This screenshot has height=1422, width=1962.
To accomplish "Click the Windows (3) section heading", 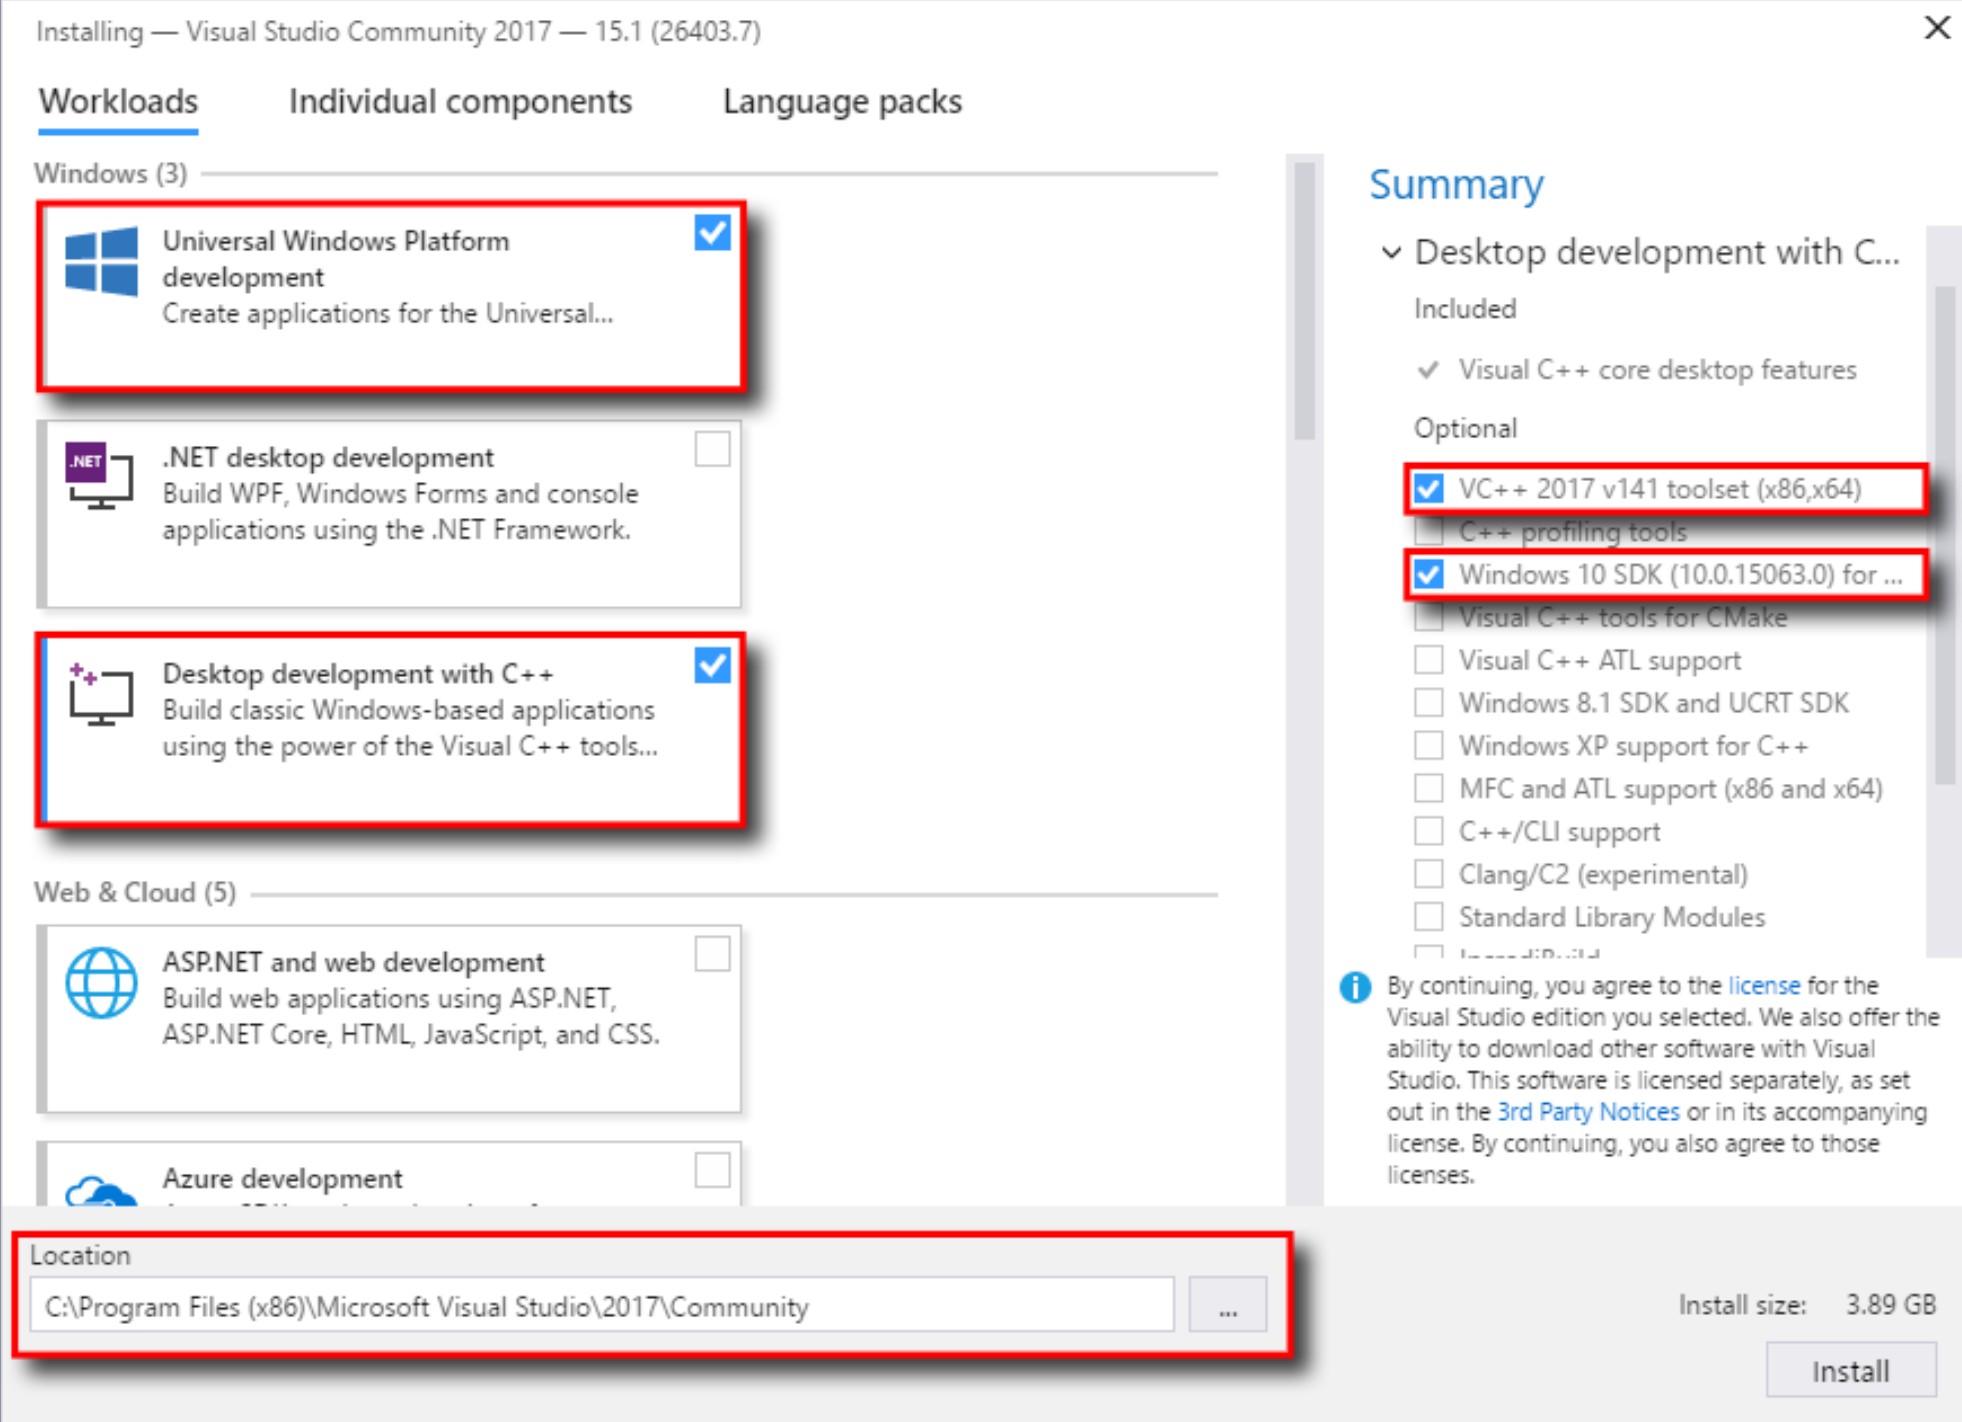I will point(111,173).
